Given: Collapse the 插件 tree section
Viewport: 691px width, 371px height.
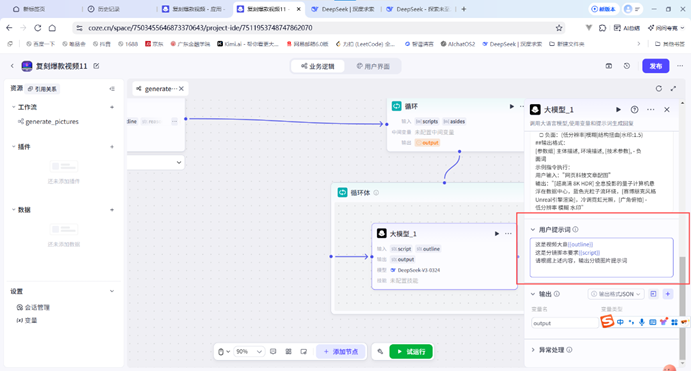Looking at the screenshot, I should pyautogui.click(x=13, y=147).
